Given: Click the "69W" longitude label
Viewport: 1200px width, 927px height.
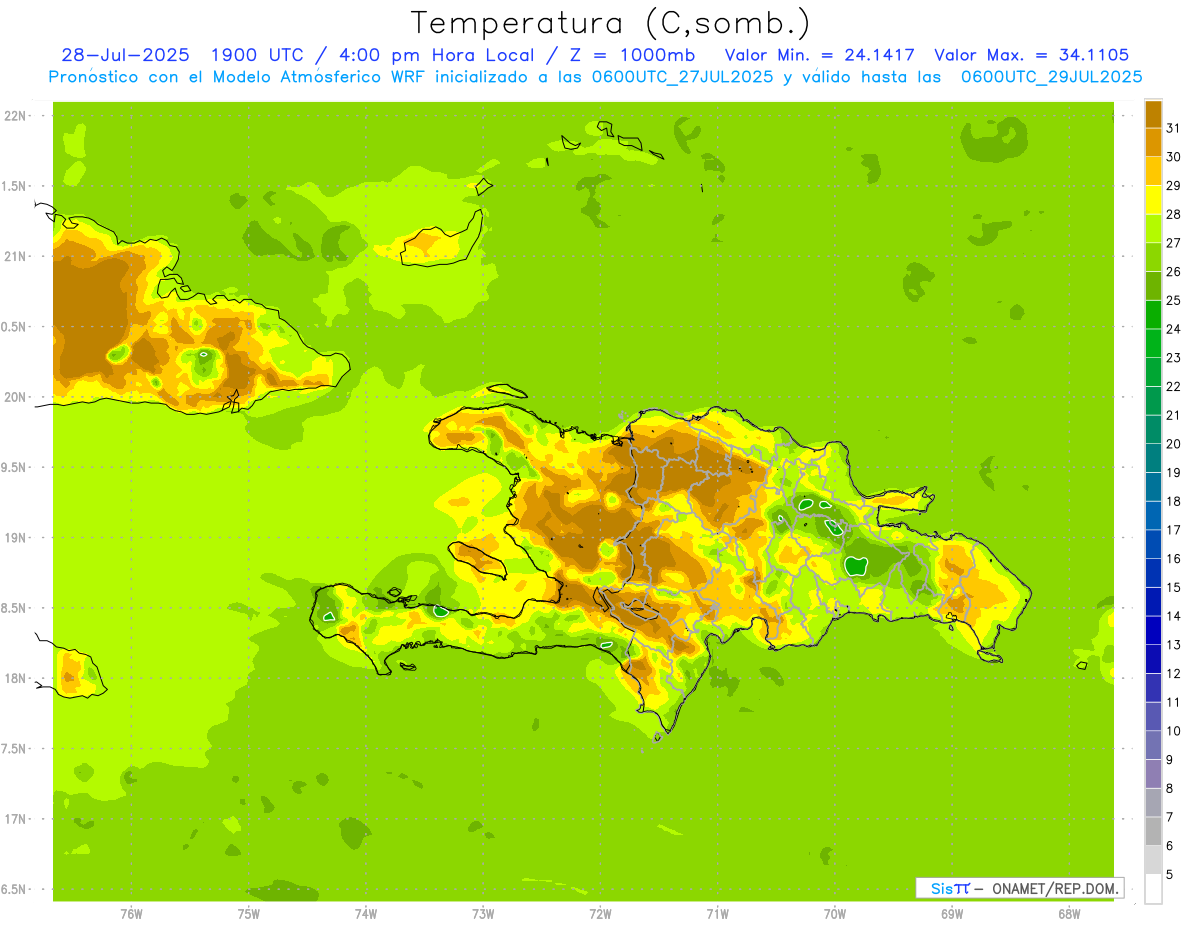Looking at the screenshot, I should point(952,913).
